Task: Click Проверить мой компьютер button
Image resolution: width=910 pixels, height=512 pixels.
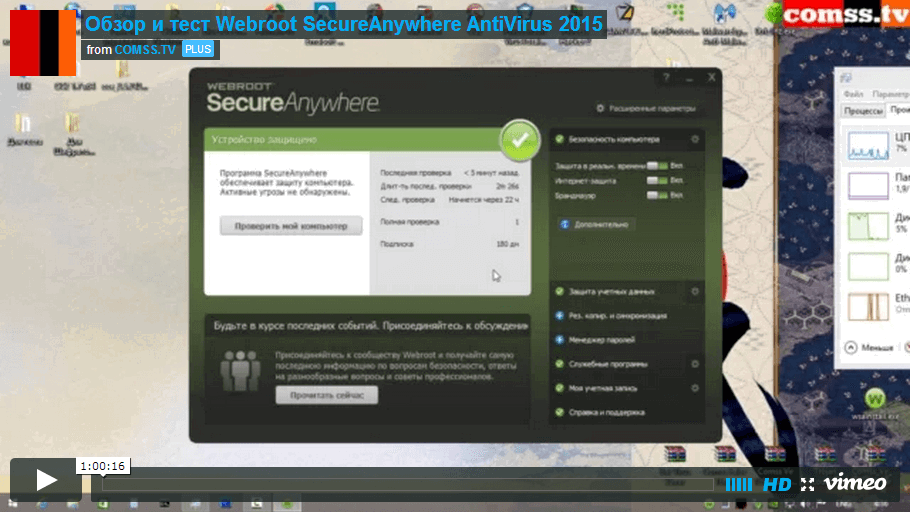Action: coord(291,226)
